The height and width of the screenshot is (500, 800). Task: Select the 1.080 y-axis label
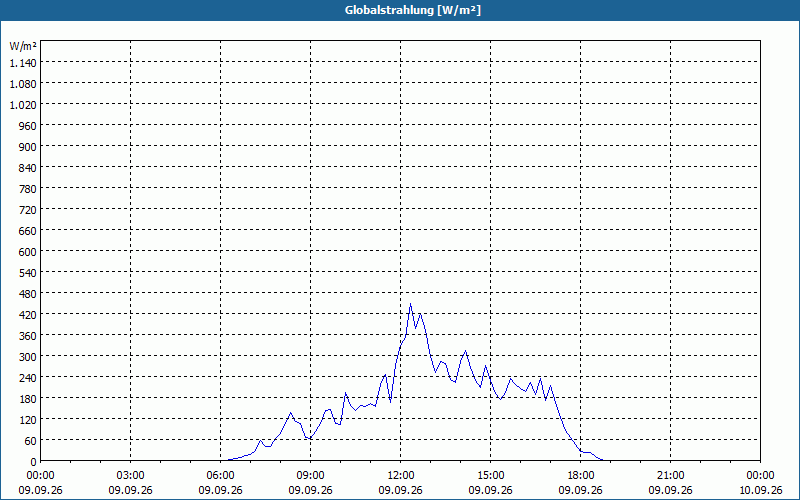tap(23, 84)
